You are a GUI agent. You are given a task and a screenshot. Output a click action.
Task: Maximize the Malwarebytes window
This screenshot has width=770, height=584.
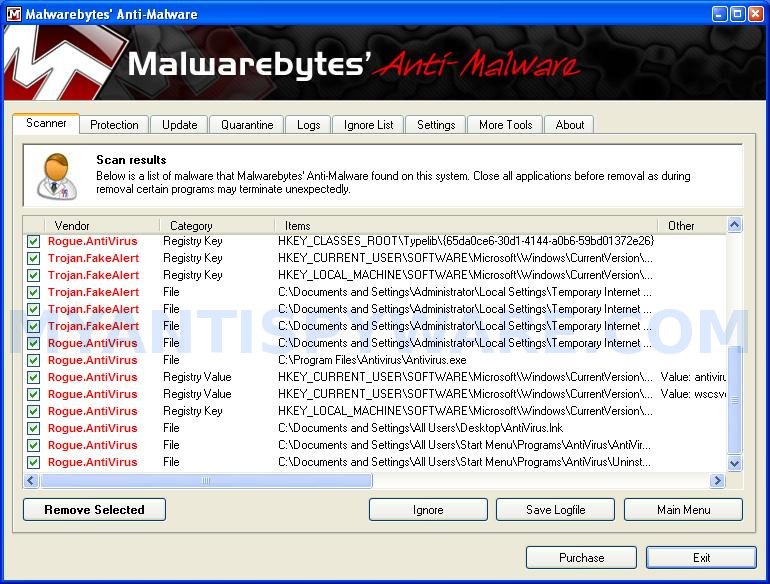pos(738,14)
